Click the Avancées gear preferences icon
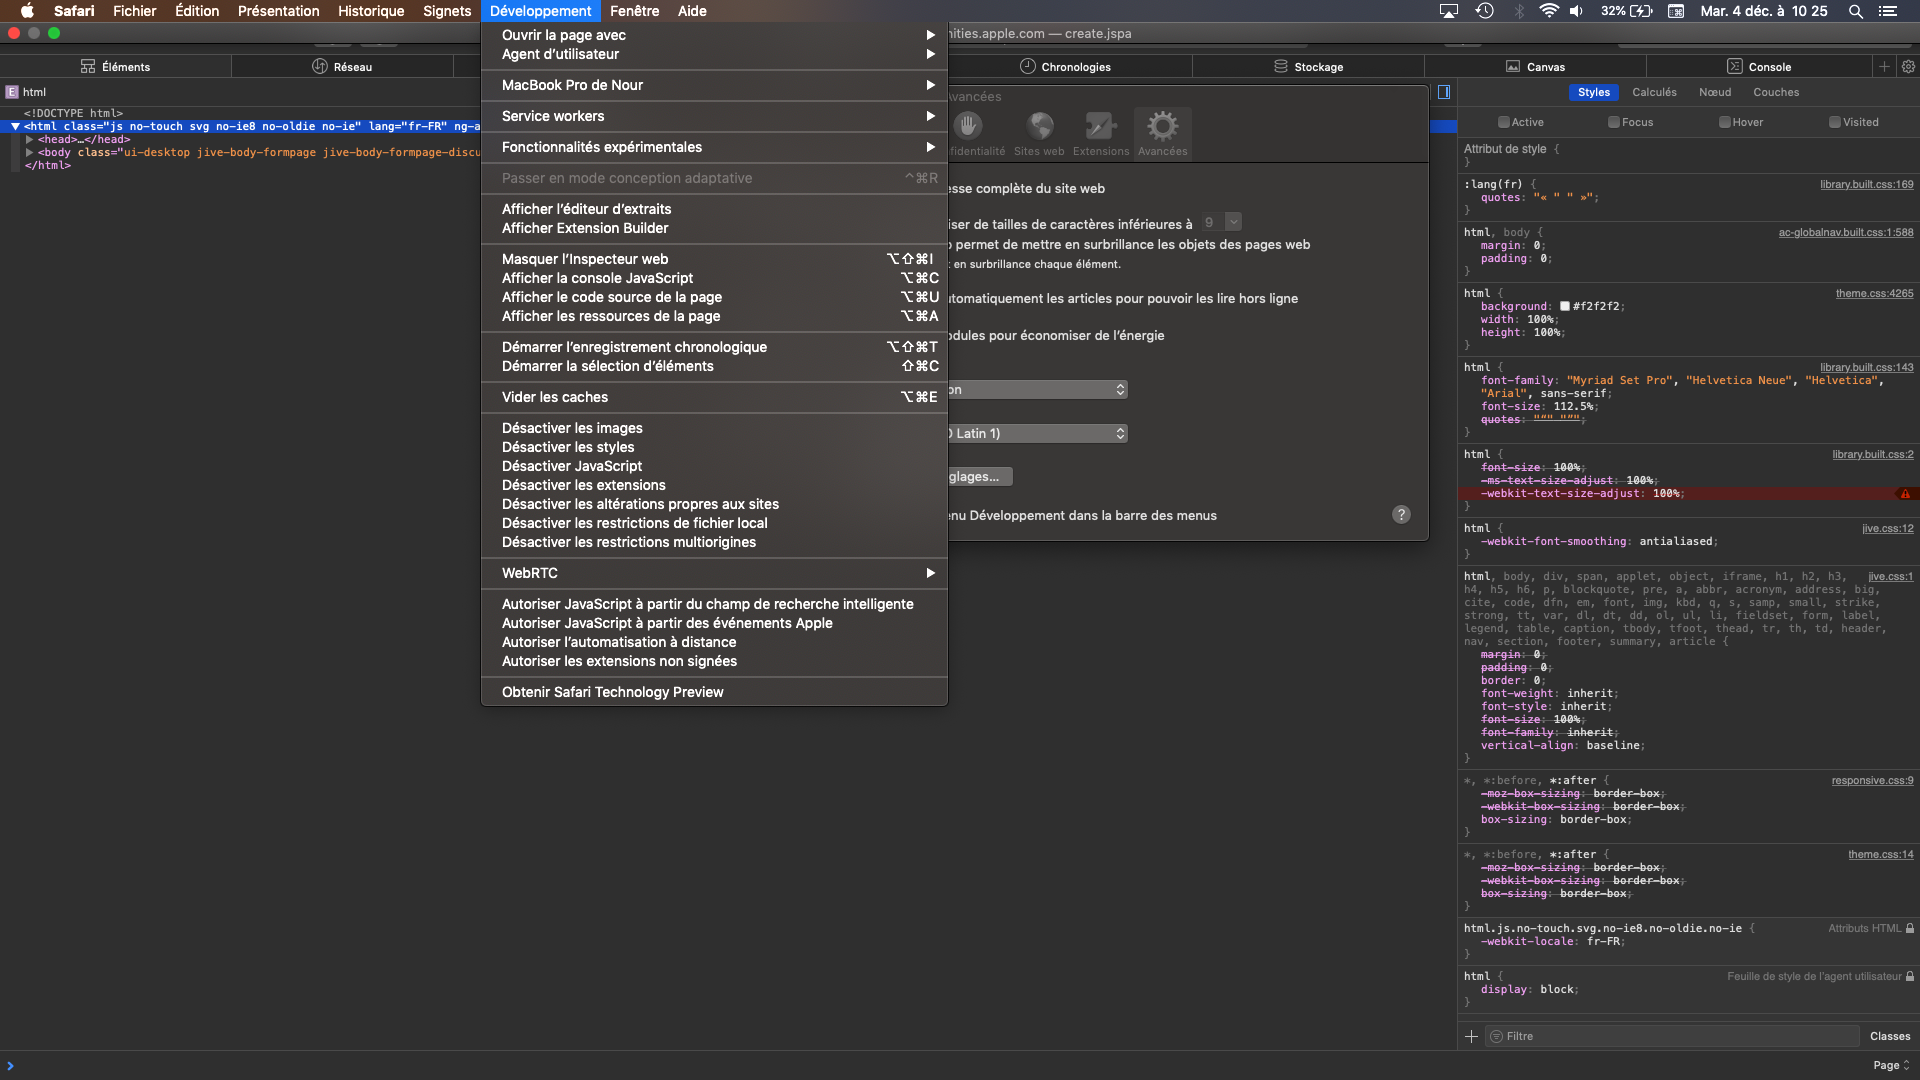 pos(1162,127)
